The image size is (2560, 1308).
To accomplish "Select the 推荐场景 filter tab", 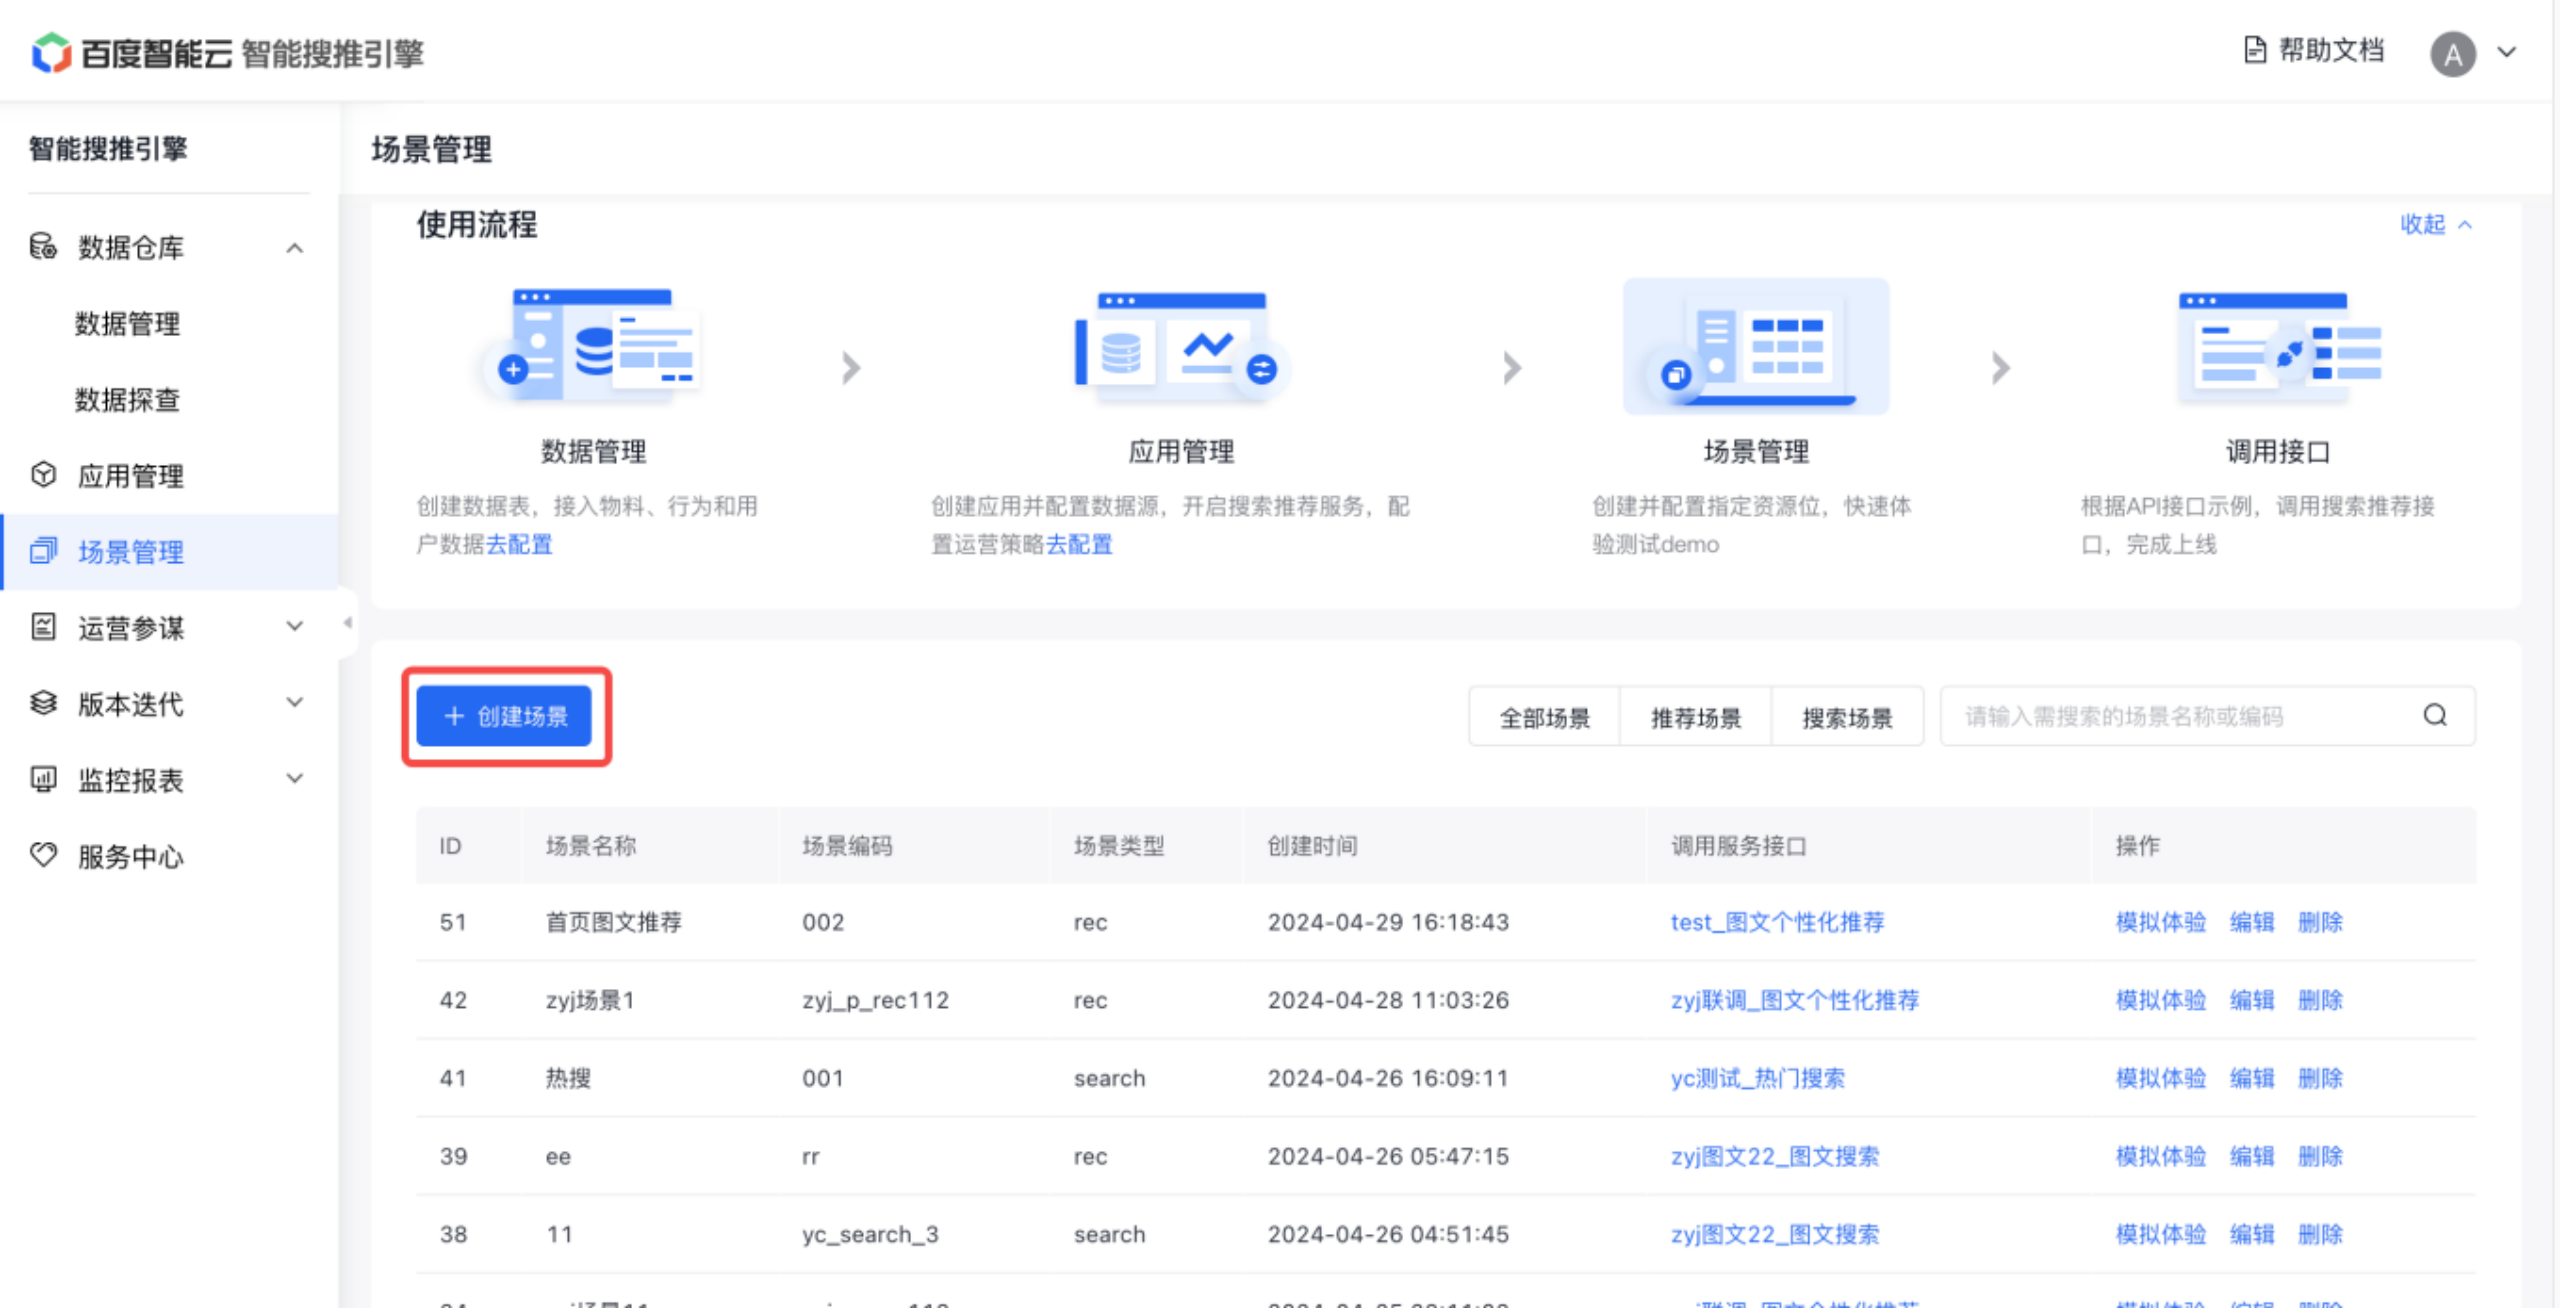I will tap(1695, 717).
